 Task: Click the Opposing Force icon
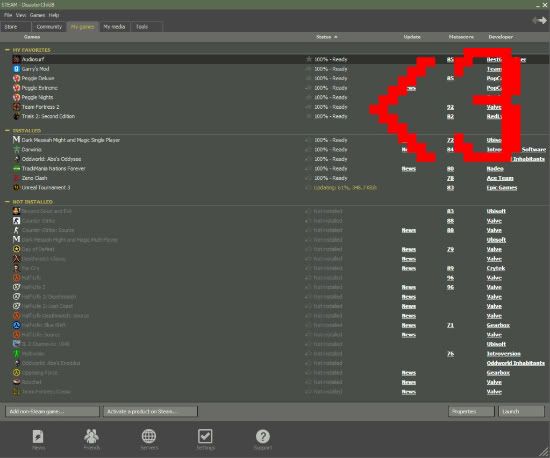click(x=16, y=372)
